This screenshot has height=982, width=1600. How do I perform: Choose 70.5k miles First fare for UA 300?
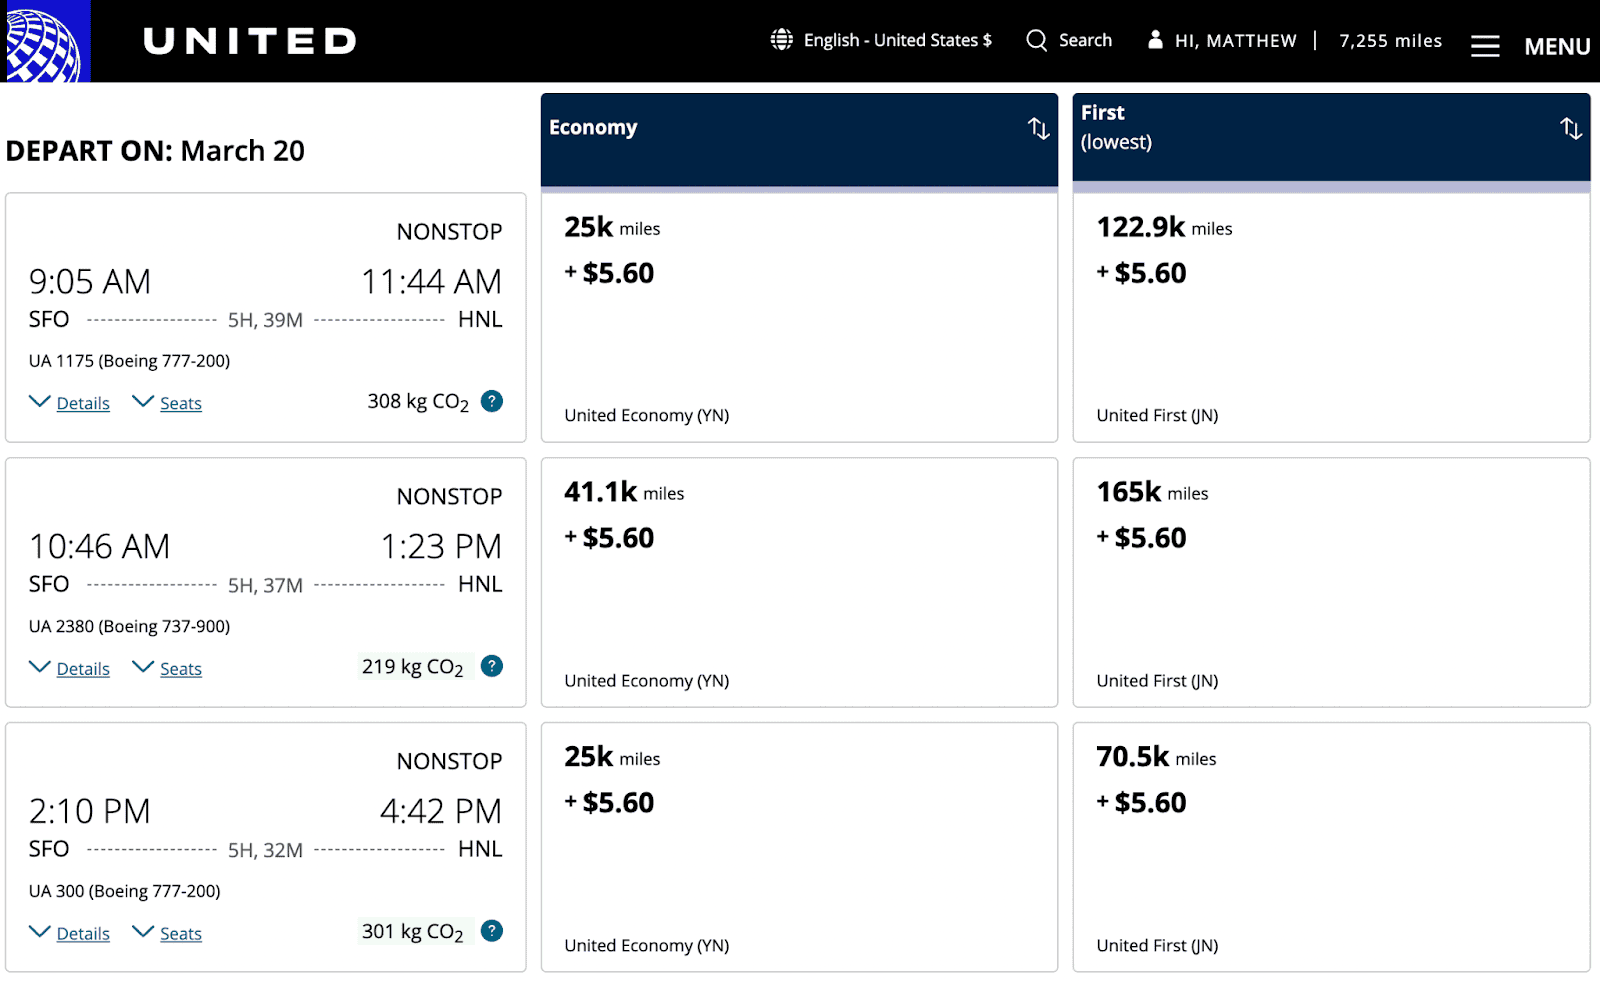coord(1331,847)
